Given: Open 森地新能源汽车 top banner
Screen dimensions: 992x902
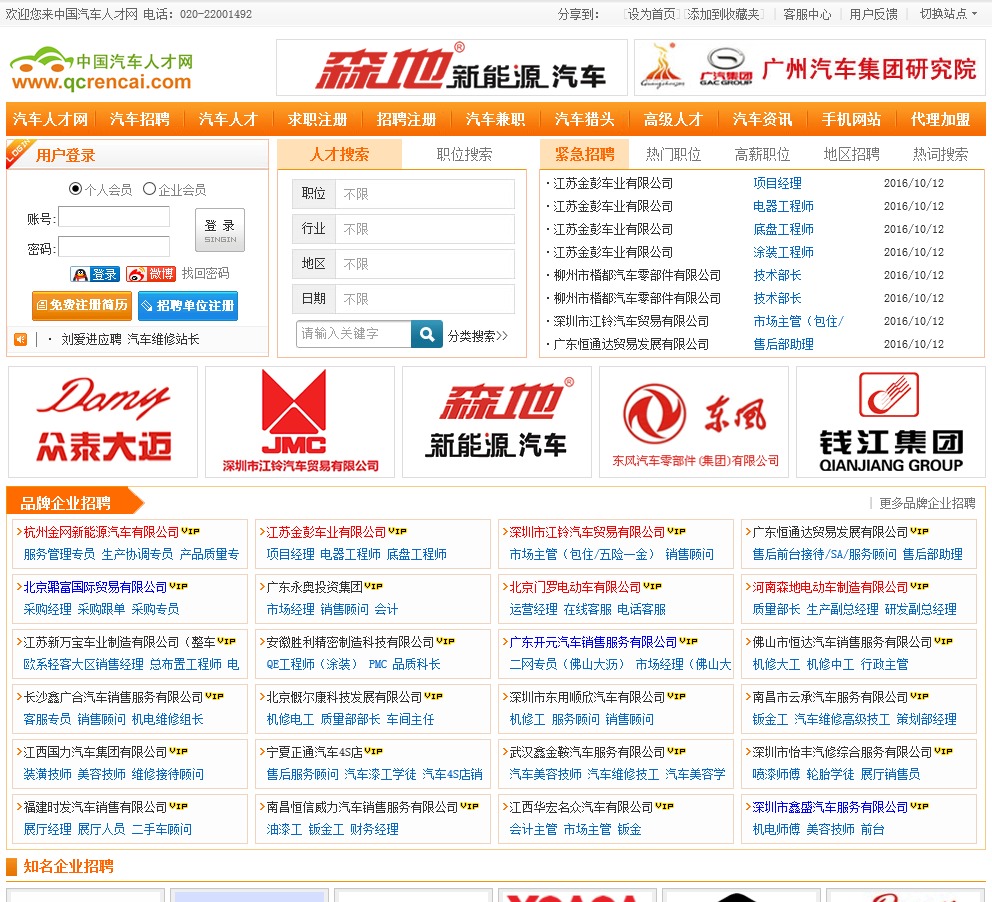Looking at the screenshot, I should click(x=452, y=68).
